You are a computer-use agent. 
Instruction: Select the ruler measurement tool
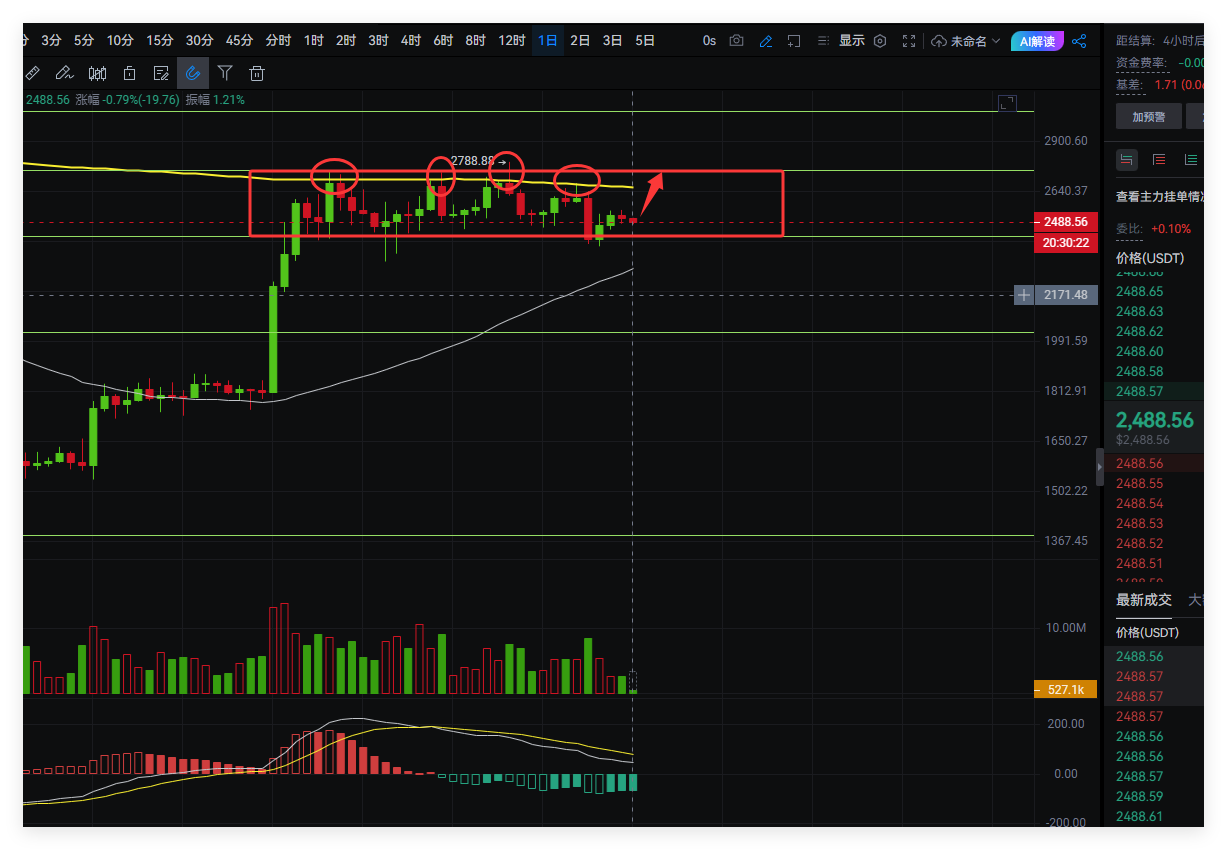pyautogui.click(x=33, y=73)
